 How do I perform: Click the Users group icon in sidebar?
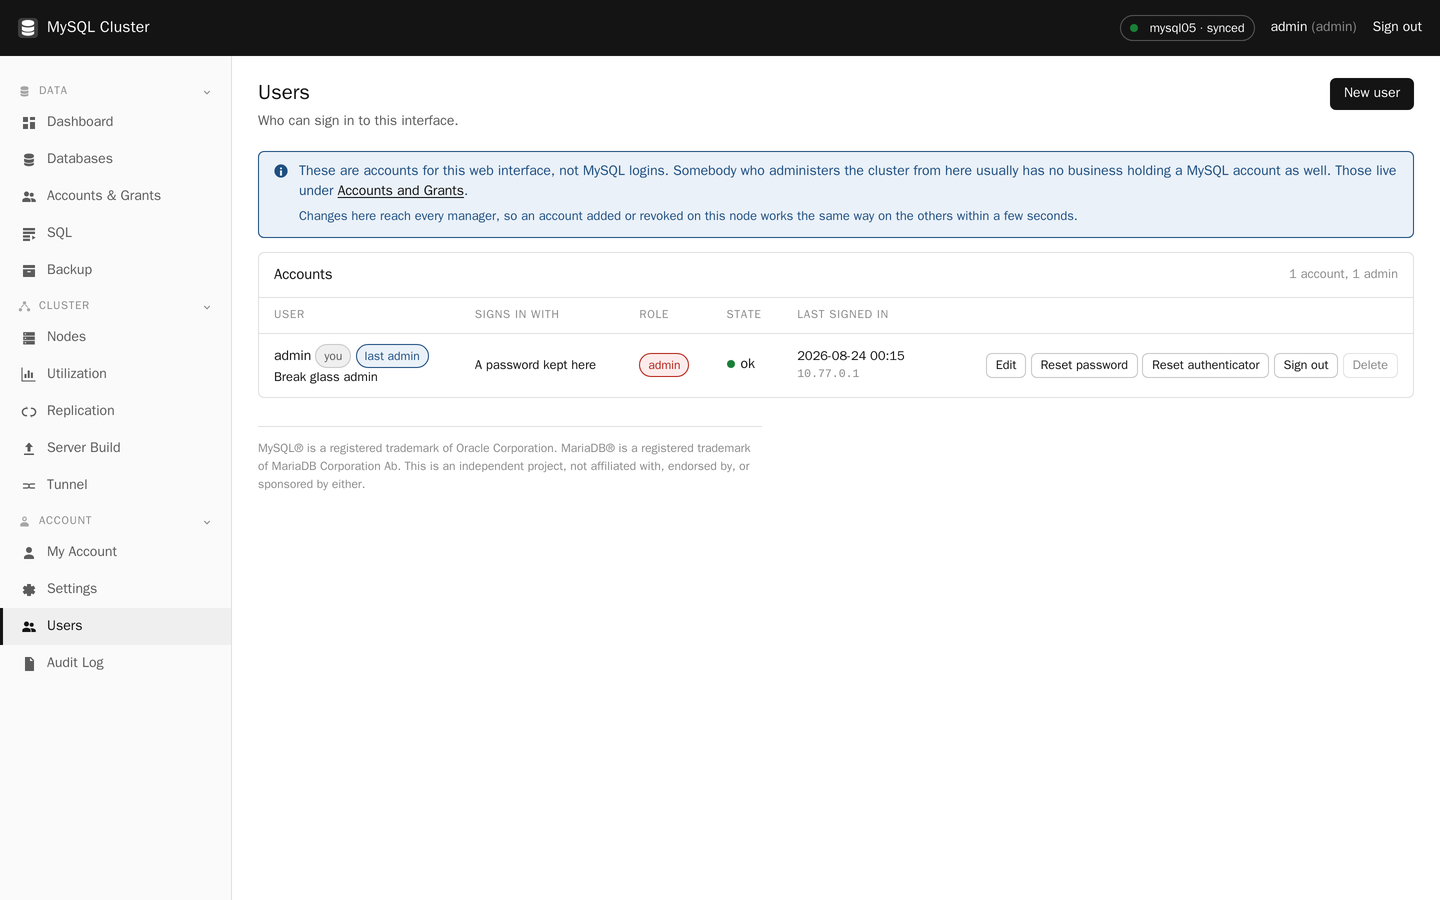point(29,627)
